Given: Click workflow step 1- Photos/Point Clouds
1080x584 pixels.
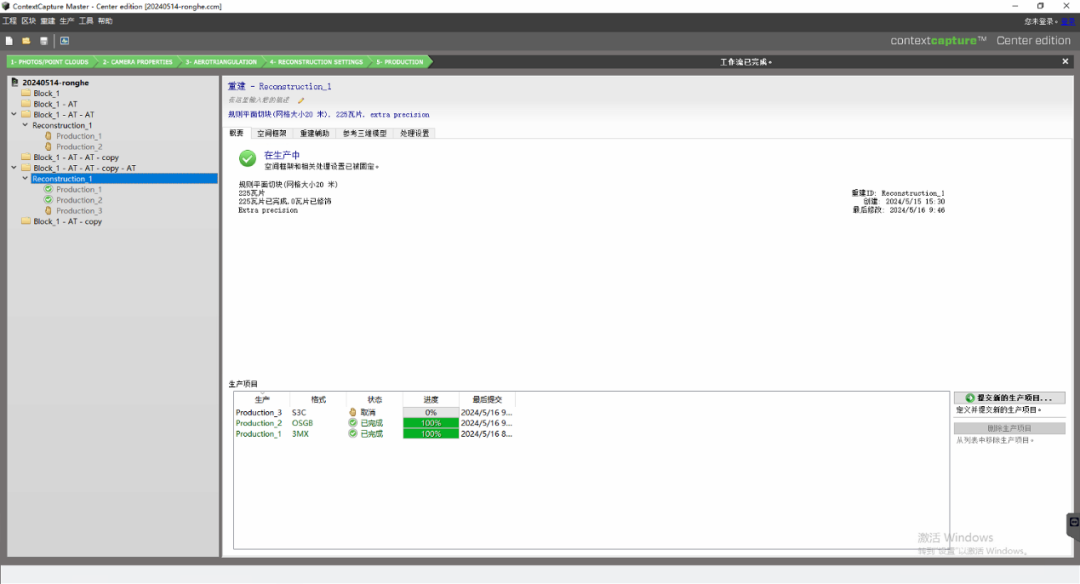Looking at the screenshot, I should (50, 62).
